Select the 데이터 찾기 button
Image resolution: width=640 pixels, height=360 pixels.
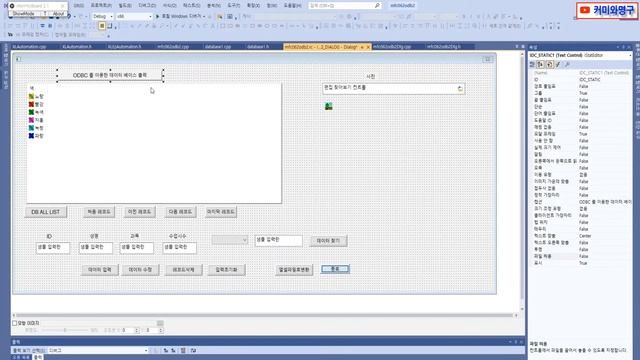click(x=329, y=241)
